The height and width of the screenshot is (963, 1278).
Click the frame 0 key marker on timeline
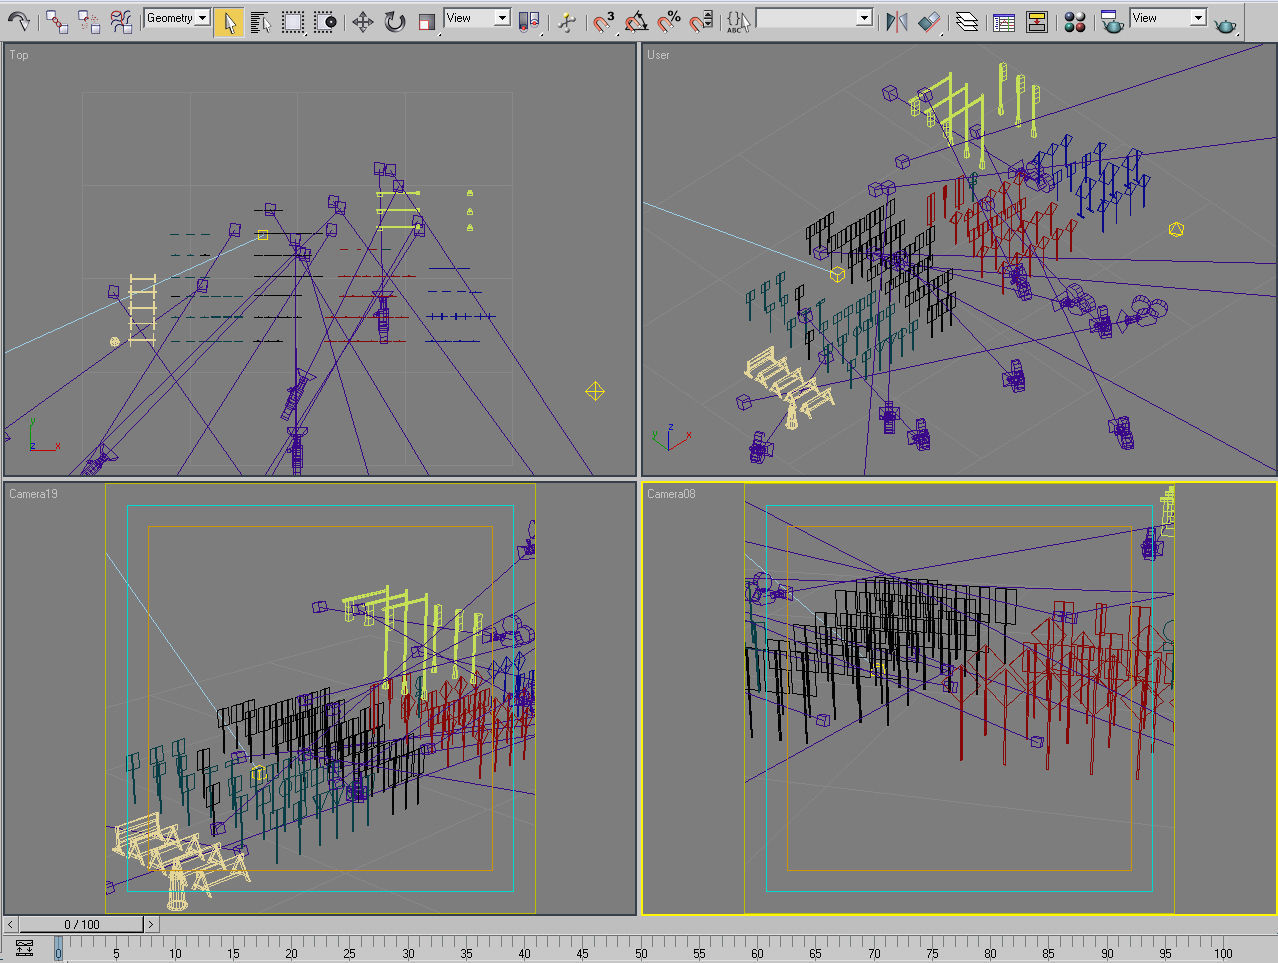58,948
